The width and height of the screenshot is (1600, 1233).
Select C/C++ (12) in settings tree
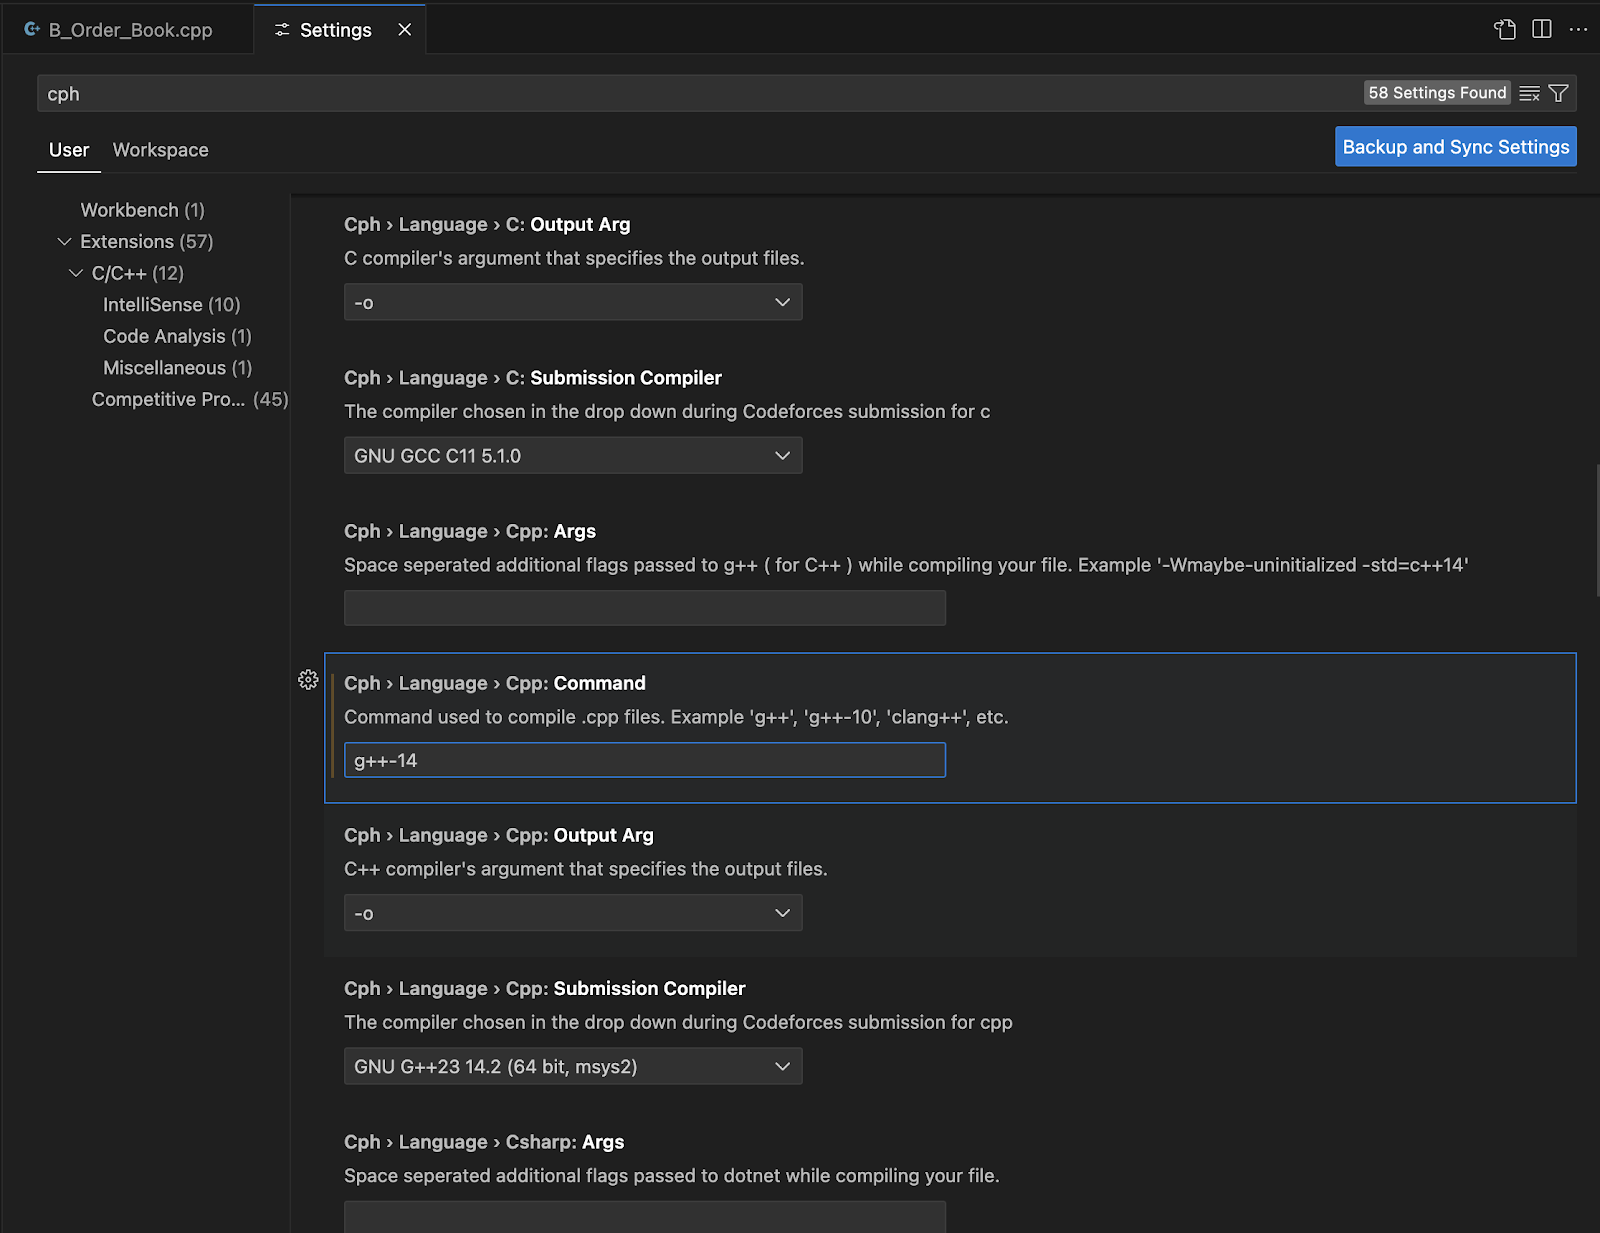(x=138, y=273)
